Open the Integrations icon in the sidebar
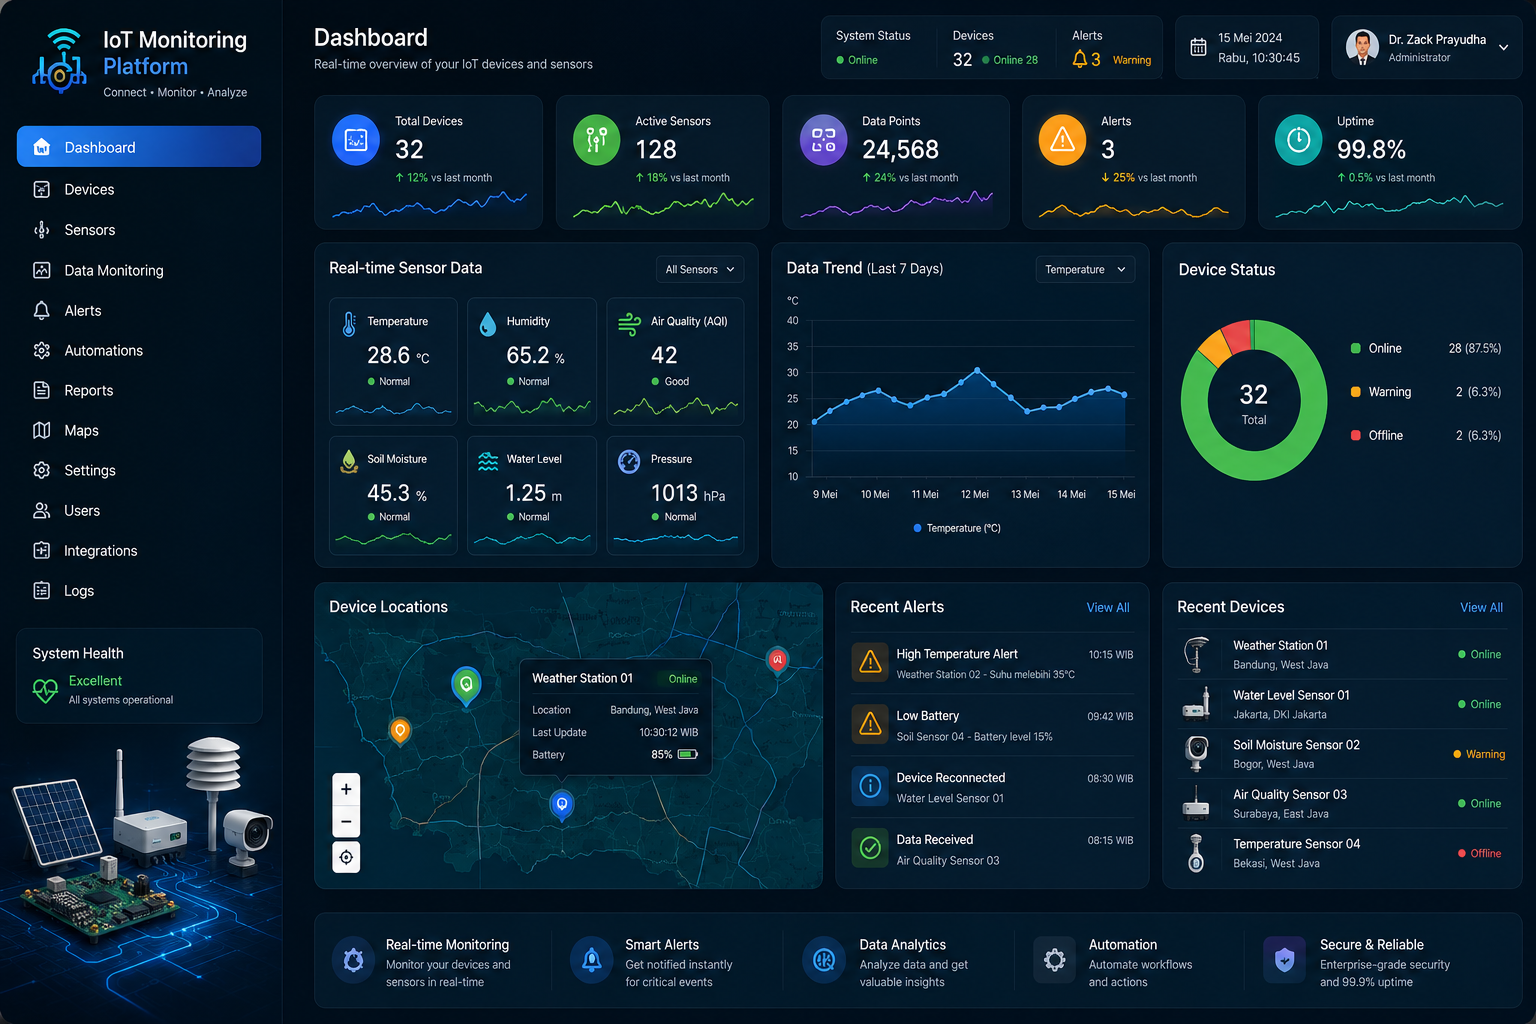1536x1024 pixels. click(41, 550)
